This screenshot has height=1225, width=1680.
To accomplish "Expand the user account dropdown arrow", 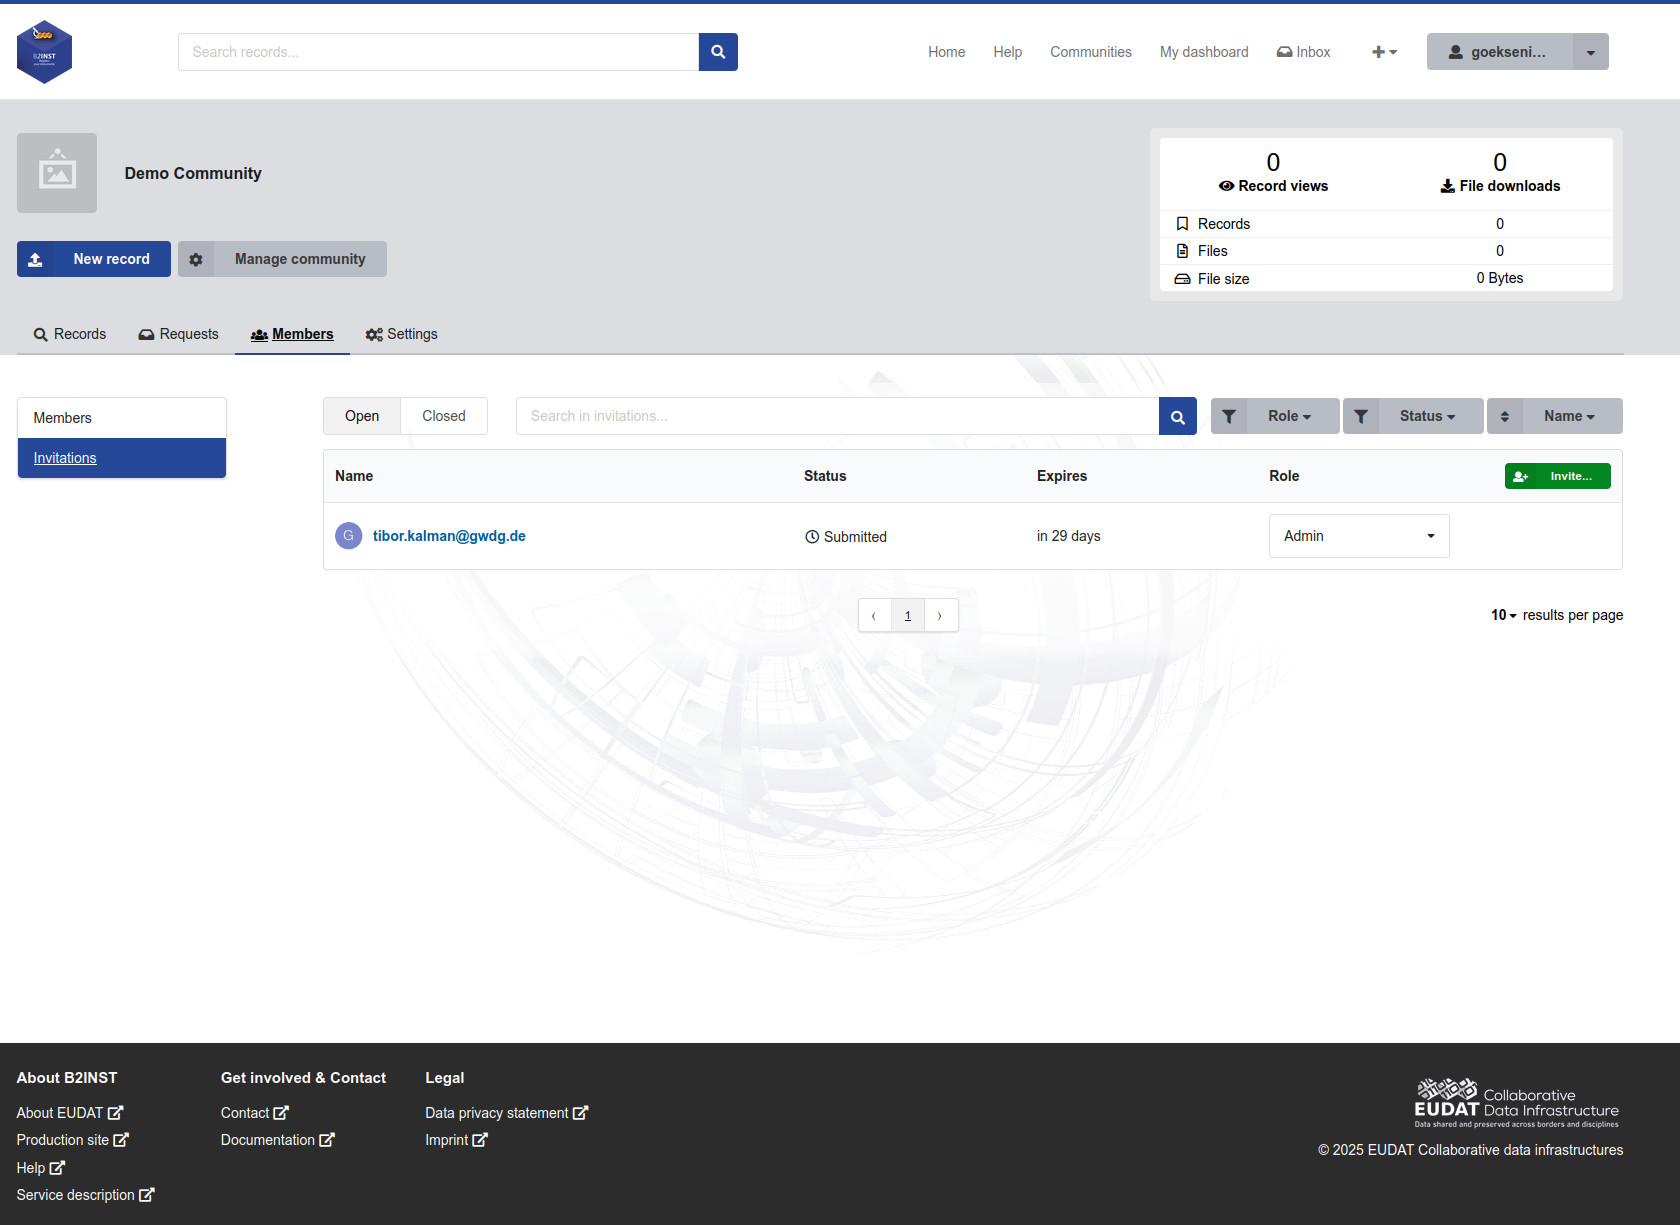I will (1591, 52).
